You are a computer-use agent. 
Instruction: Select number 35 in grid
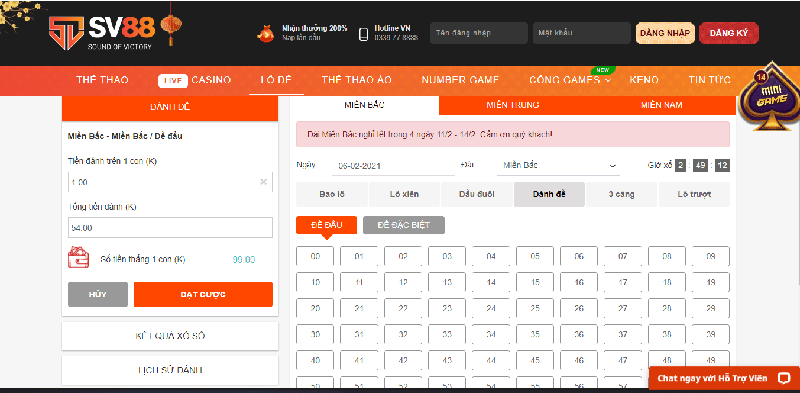point(535,334)
